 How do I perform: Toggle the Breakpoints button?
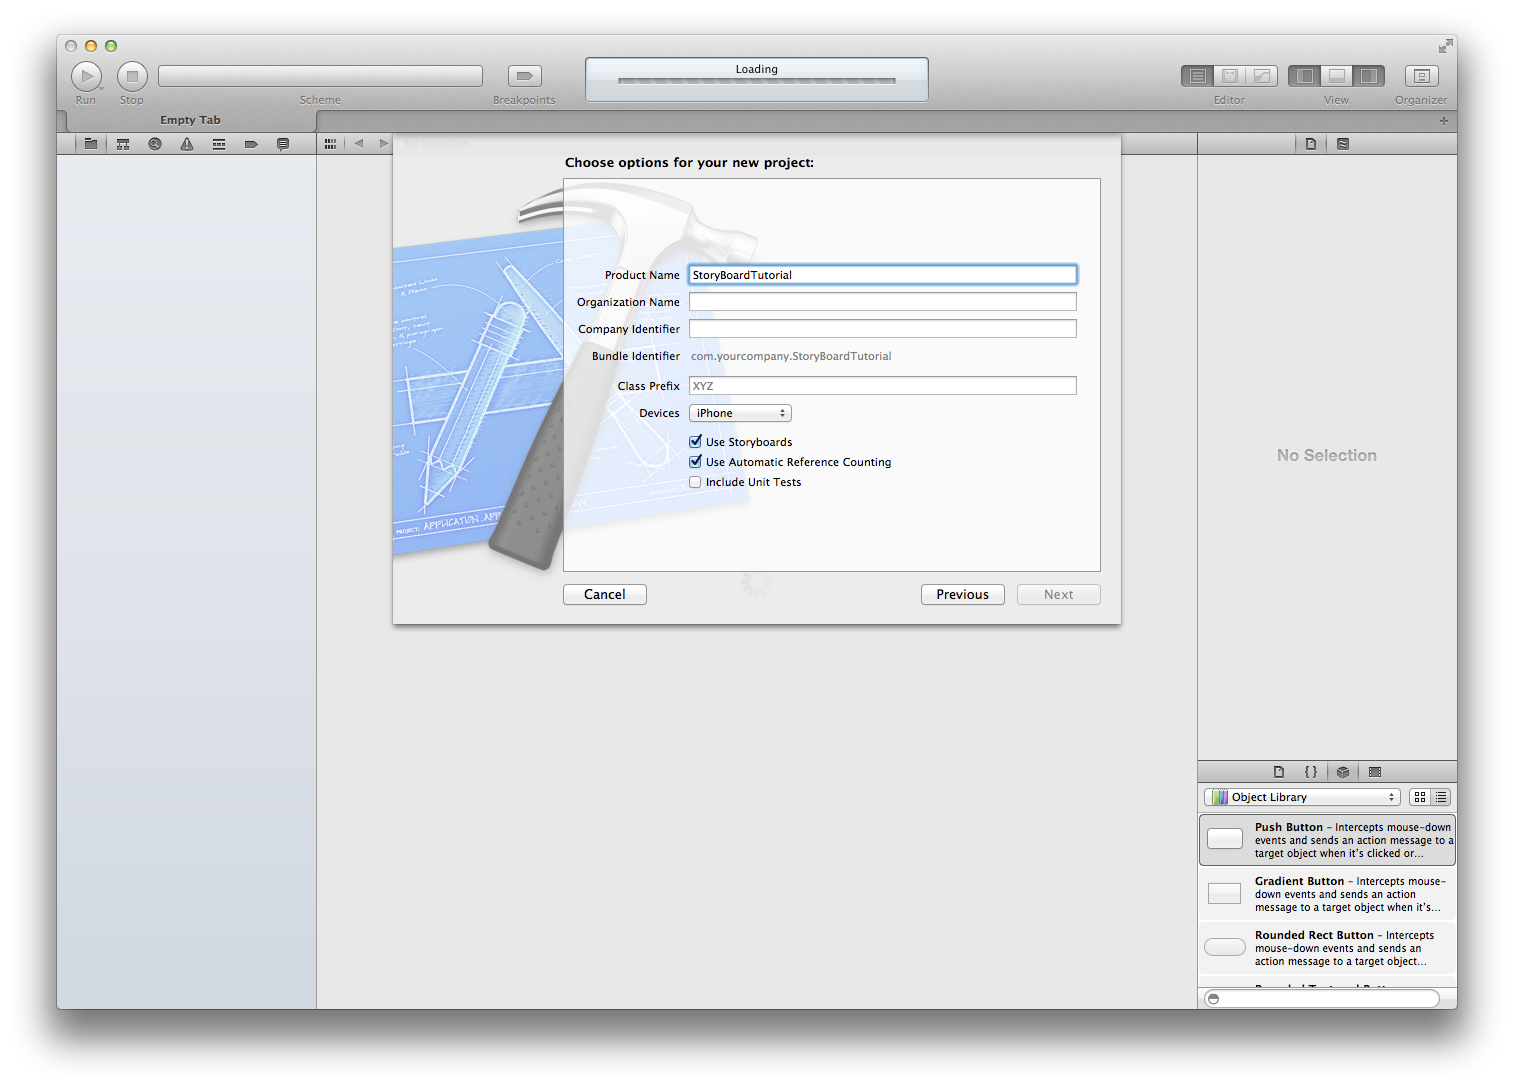524,76
